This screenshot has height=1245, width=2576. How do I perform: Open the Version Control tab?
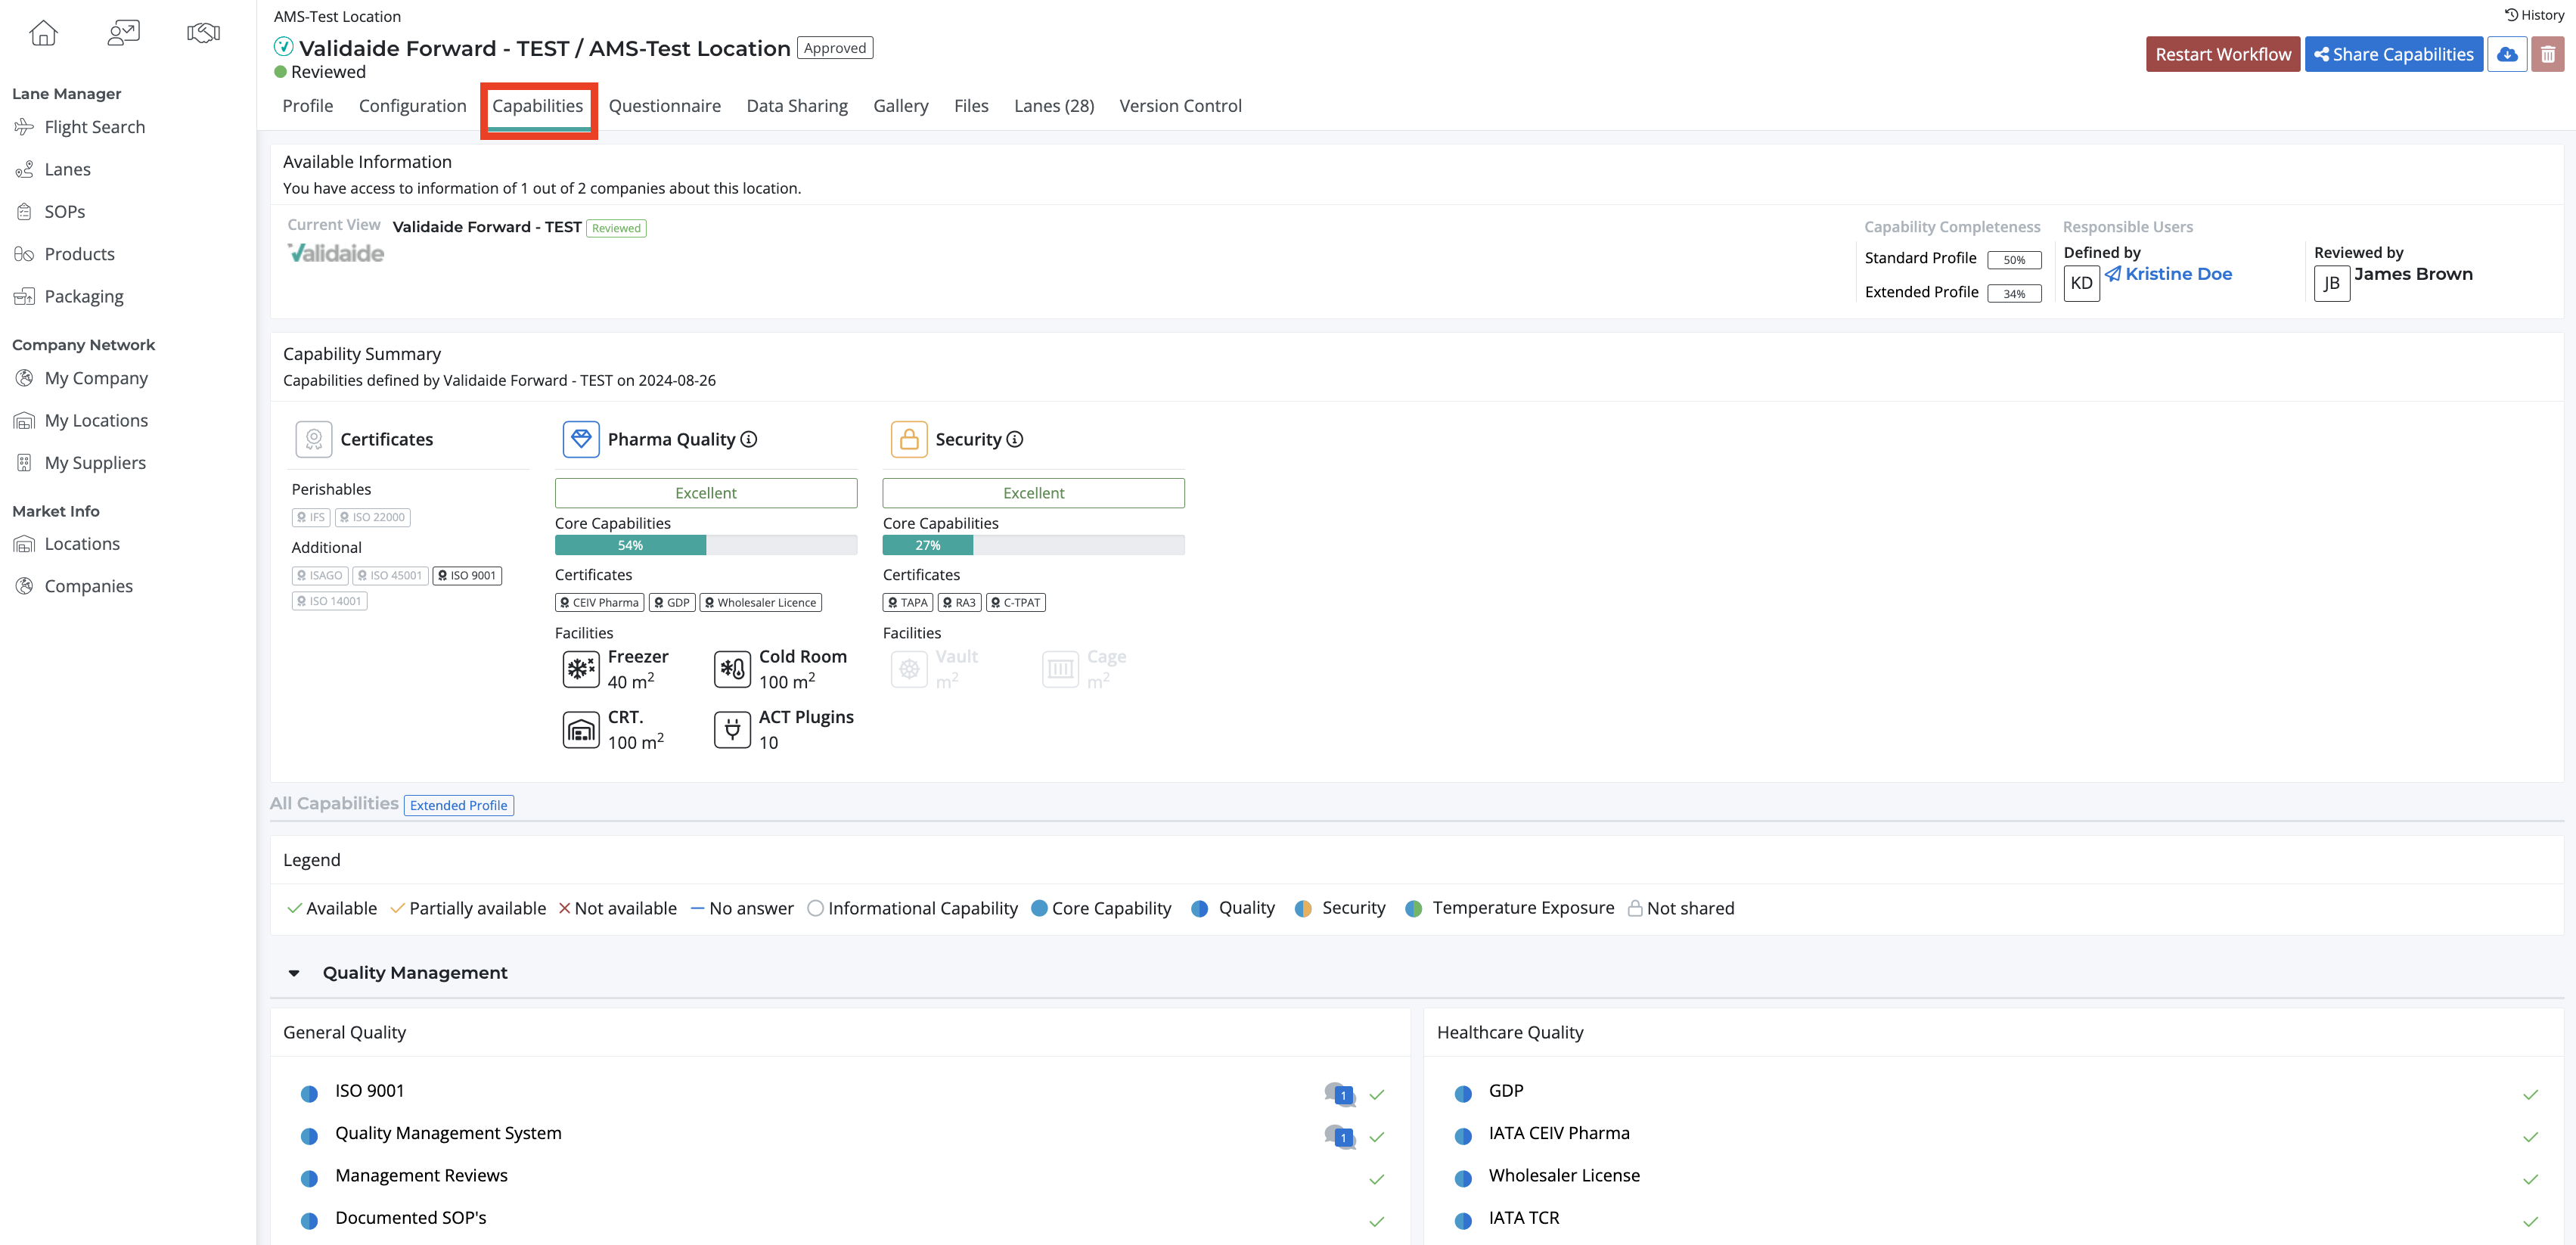point(1181,106)
